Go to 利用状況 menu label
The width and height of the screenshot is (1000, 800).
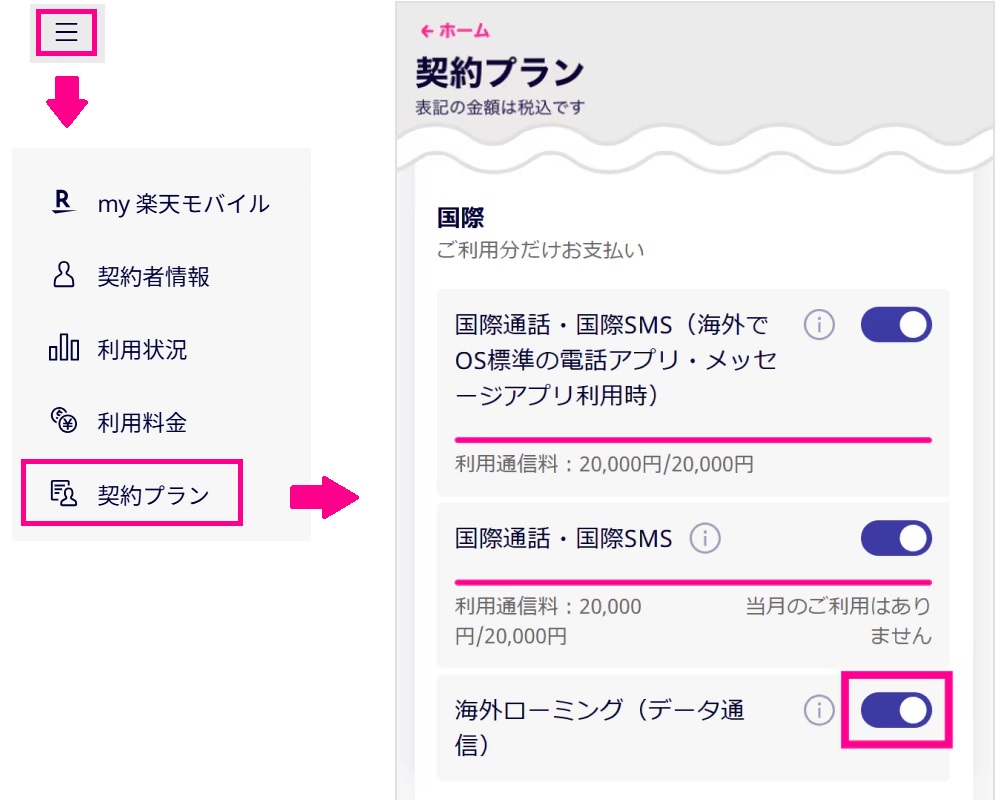point(142,350)
